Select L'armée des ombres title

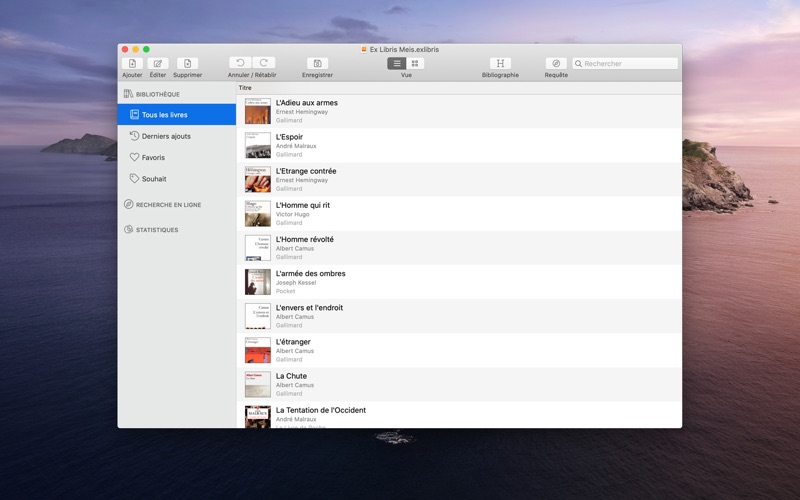point(311,273)
